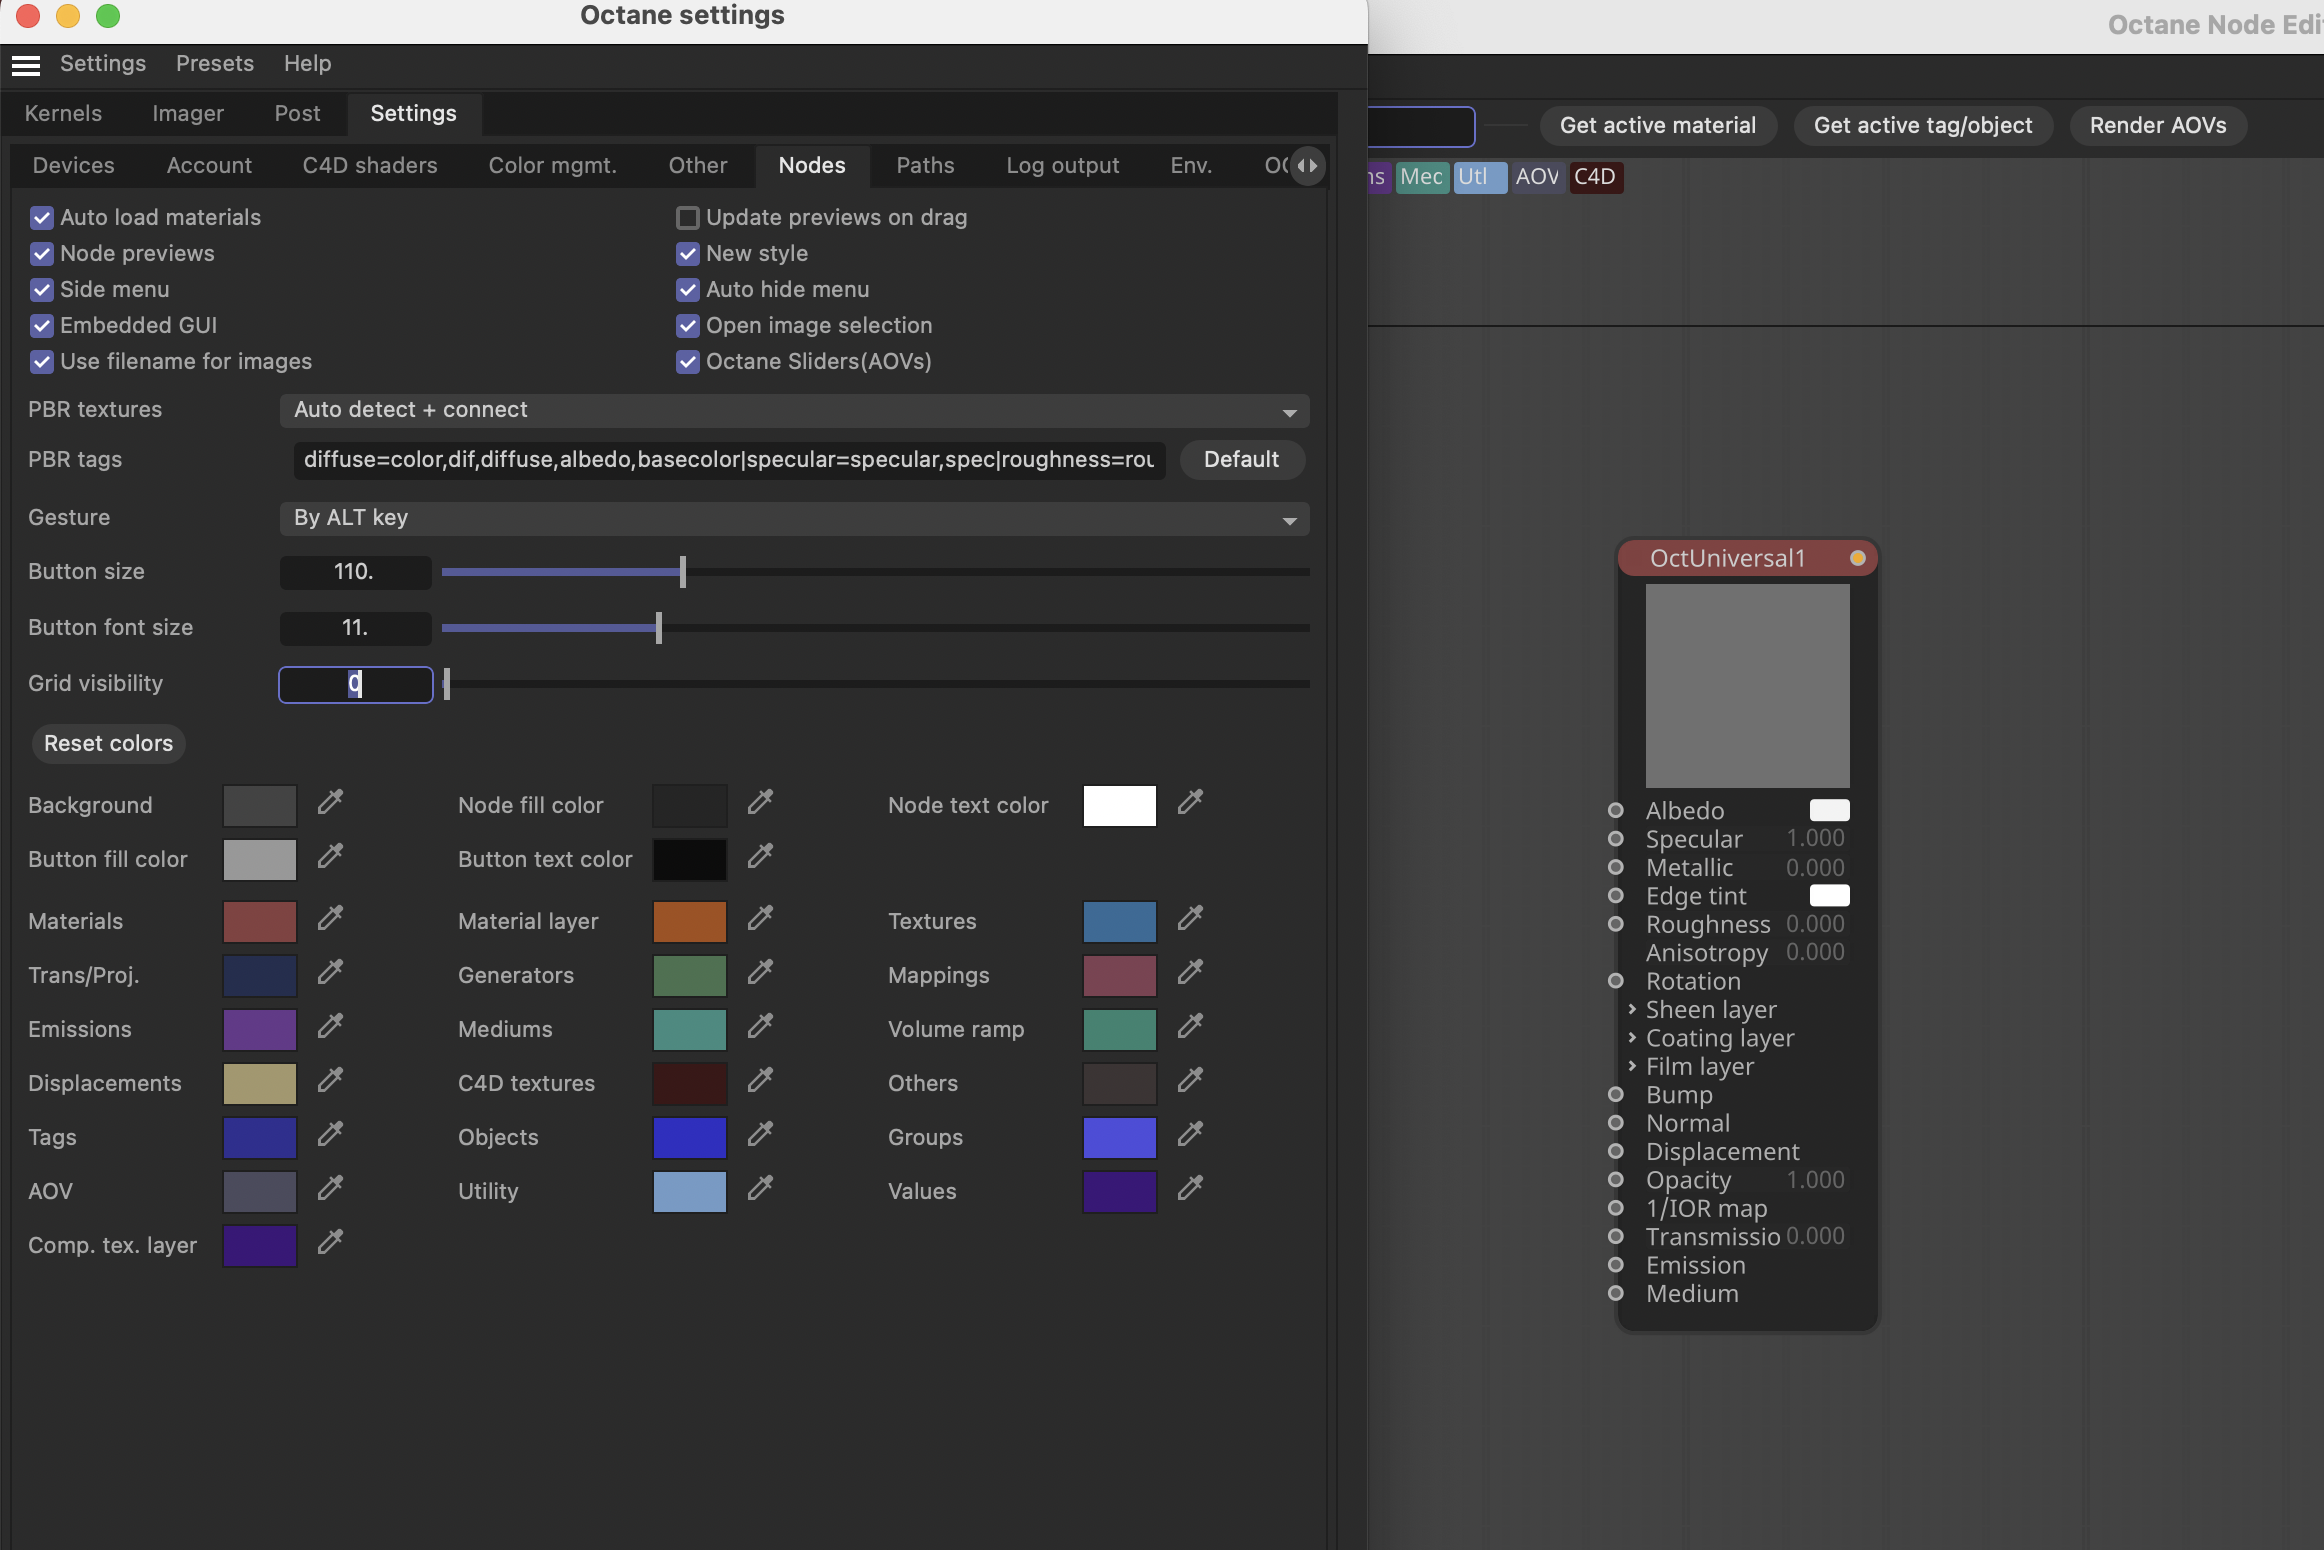Click the Button size value field
2324x1550 pixels.
tap(355, 572)
